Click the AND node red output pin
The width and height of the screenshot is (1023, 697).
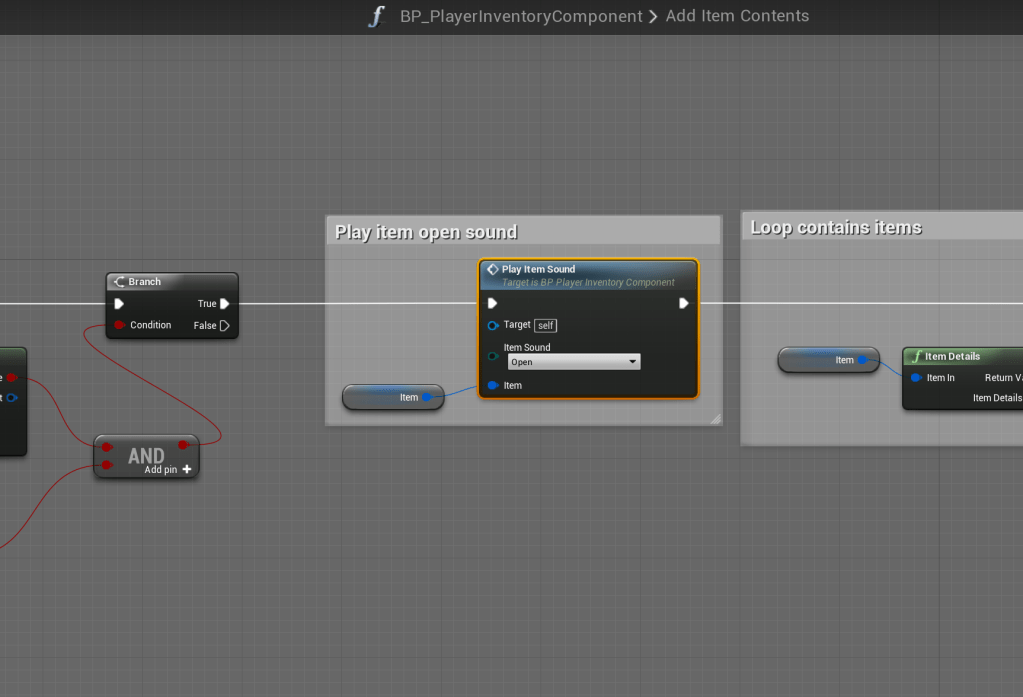pyautogui.click(x=183, y=445)
